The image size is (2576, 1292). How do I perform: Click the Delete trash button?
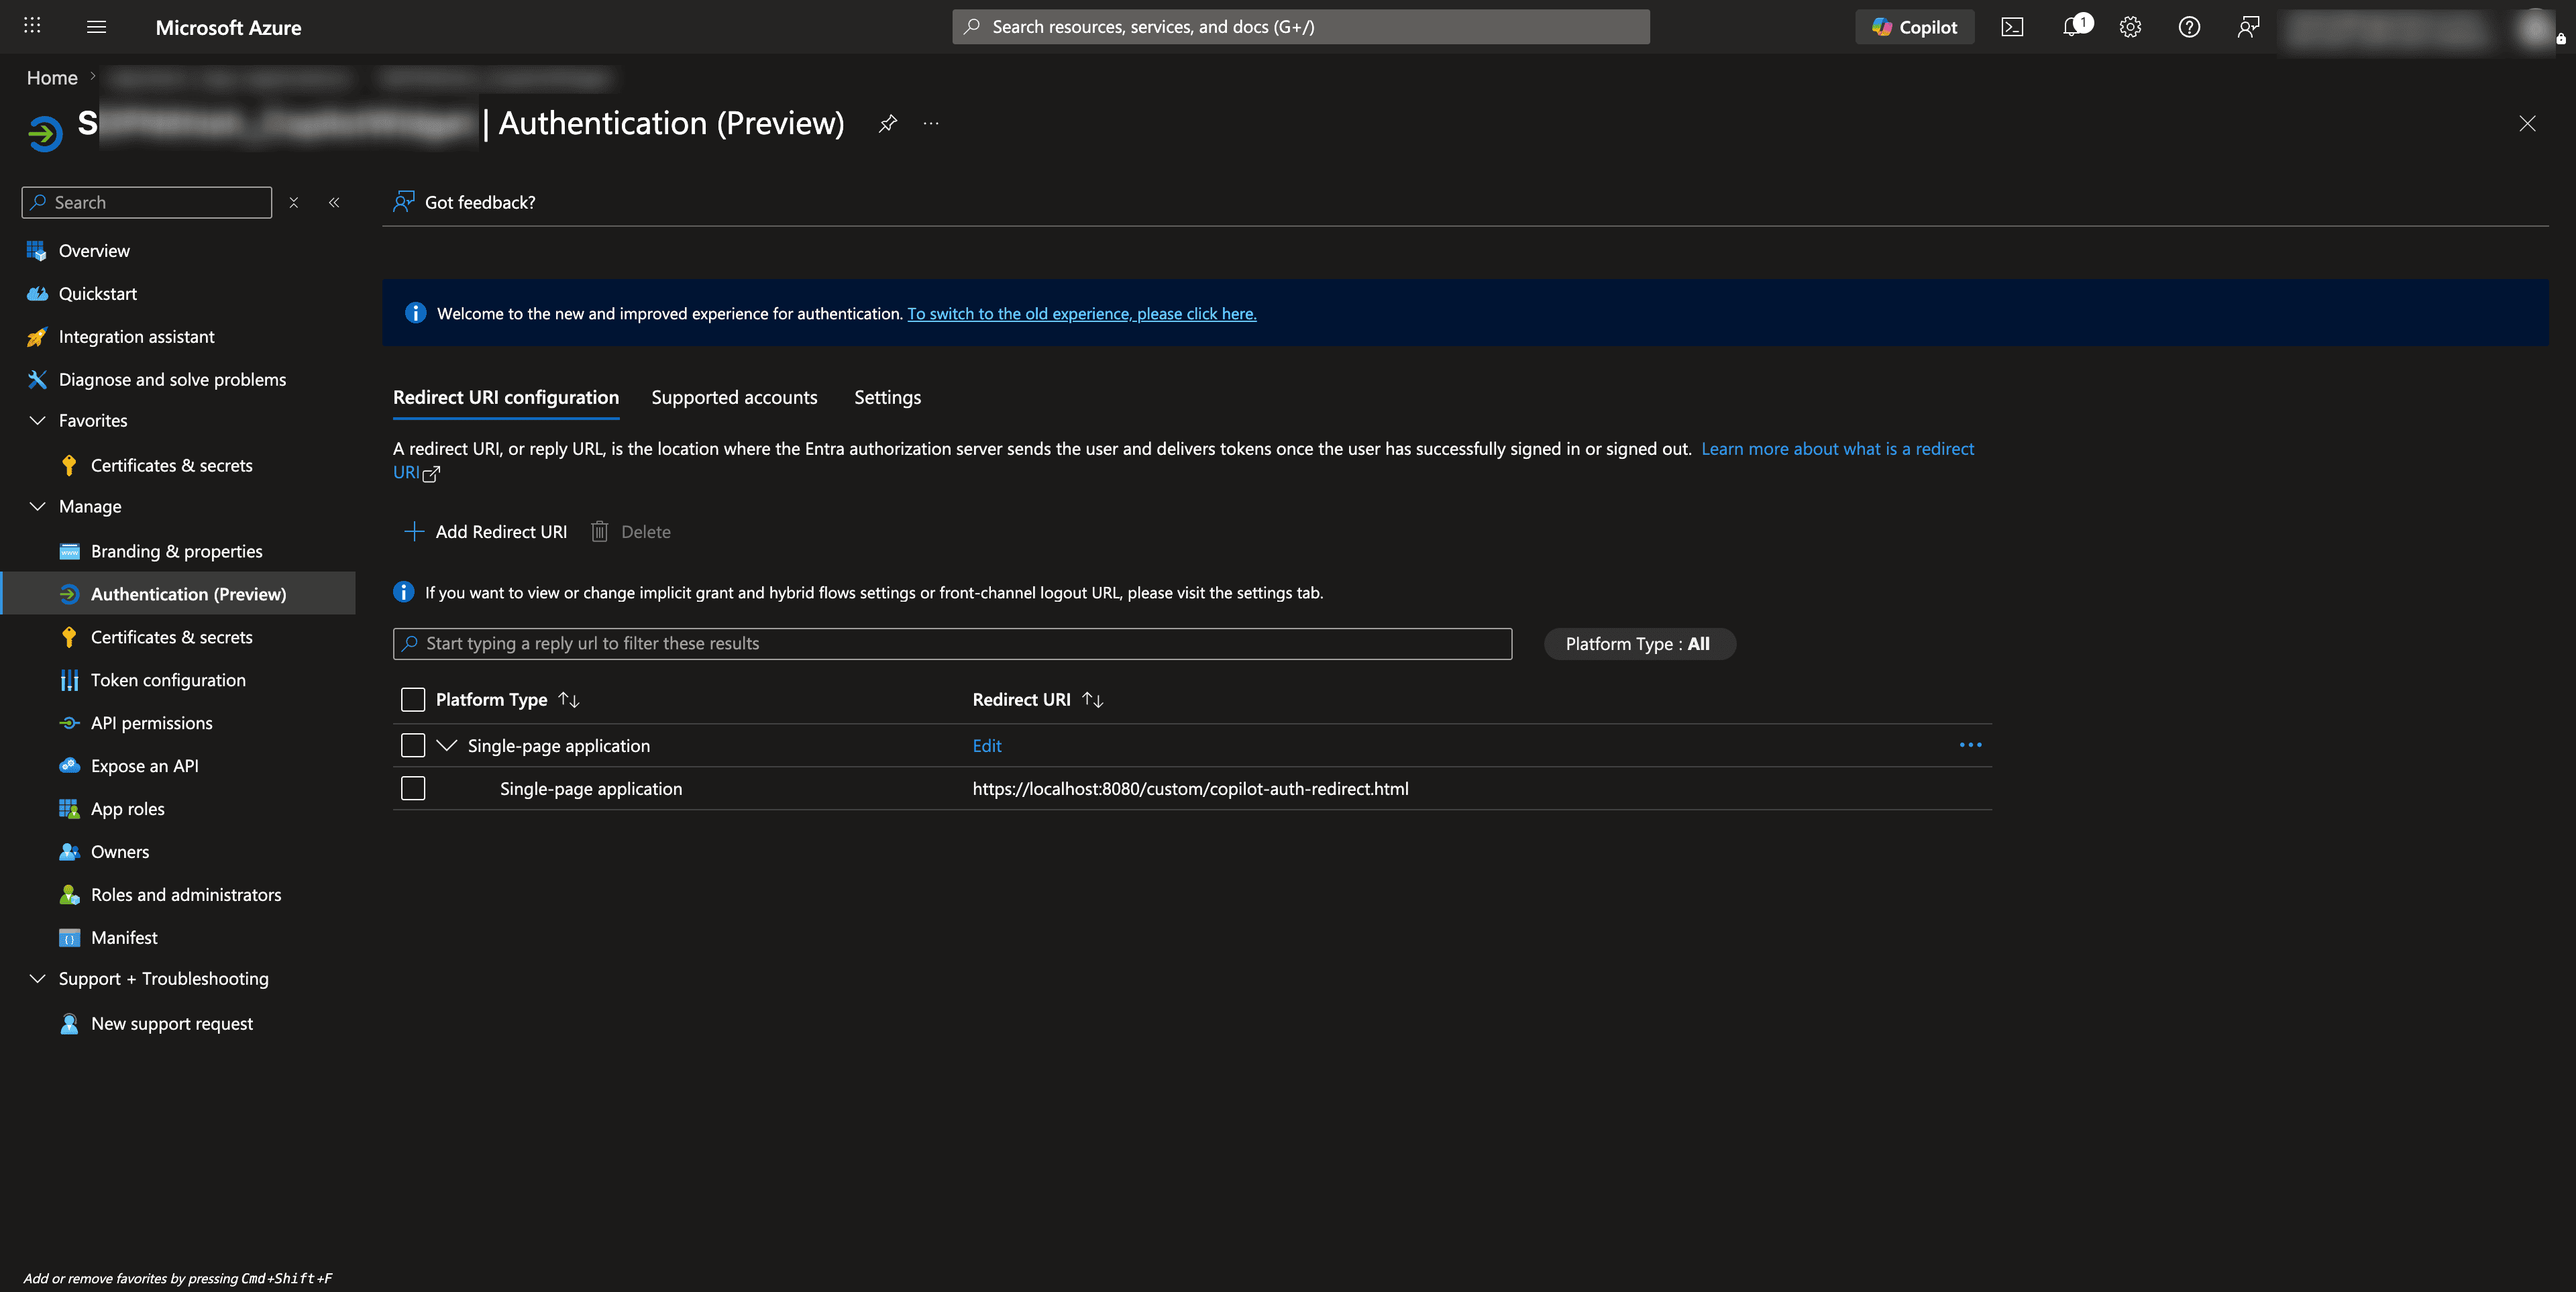click(630, 533)
